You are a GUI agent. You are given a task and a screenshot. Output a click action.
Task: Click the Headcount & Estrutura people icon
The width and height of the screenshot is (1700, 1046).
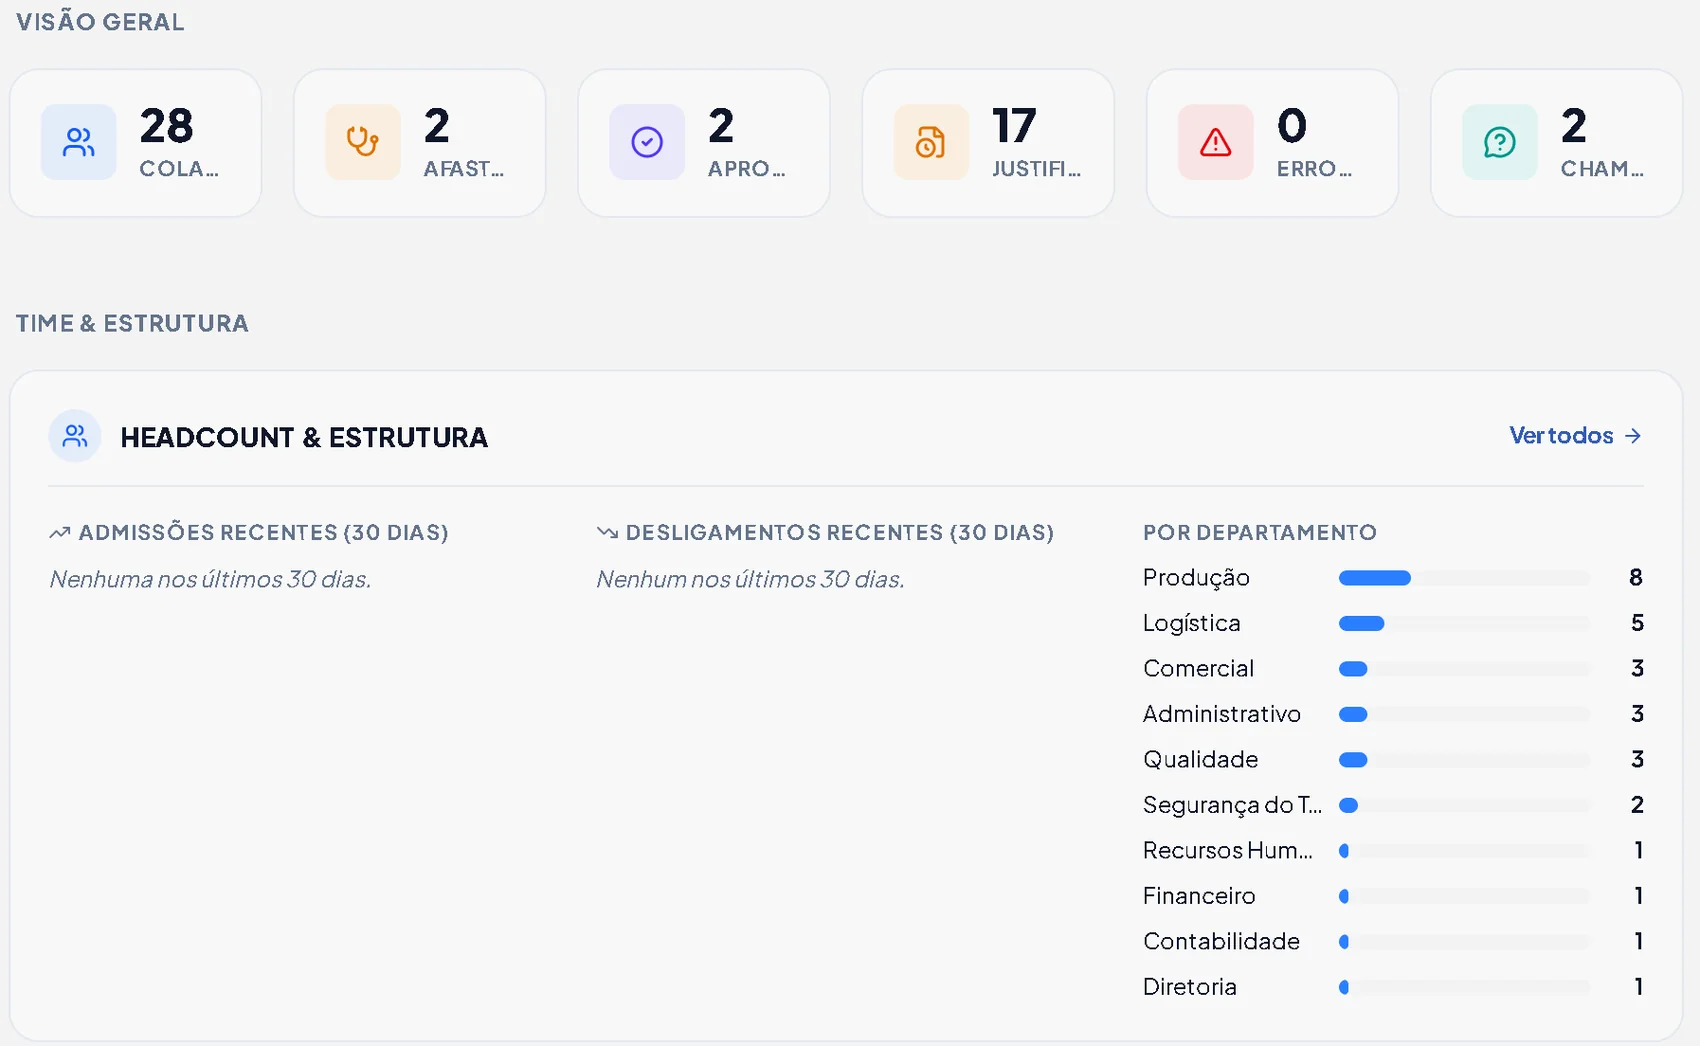[75, 436]
